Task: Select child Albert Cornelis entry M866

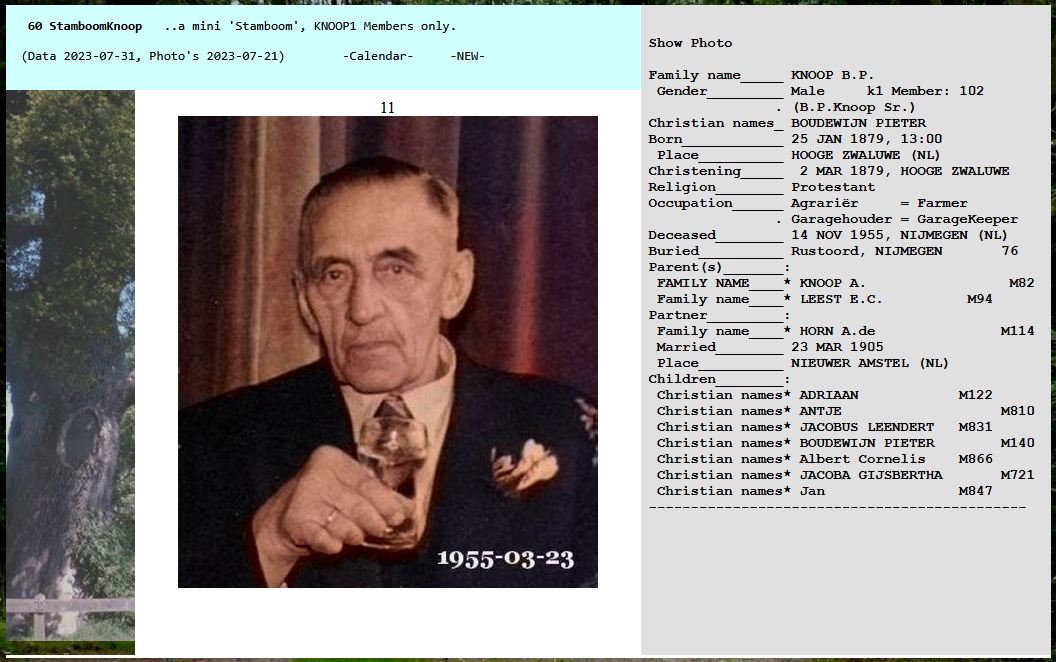Action: coord(862,459)
